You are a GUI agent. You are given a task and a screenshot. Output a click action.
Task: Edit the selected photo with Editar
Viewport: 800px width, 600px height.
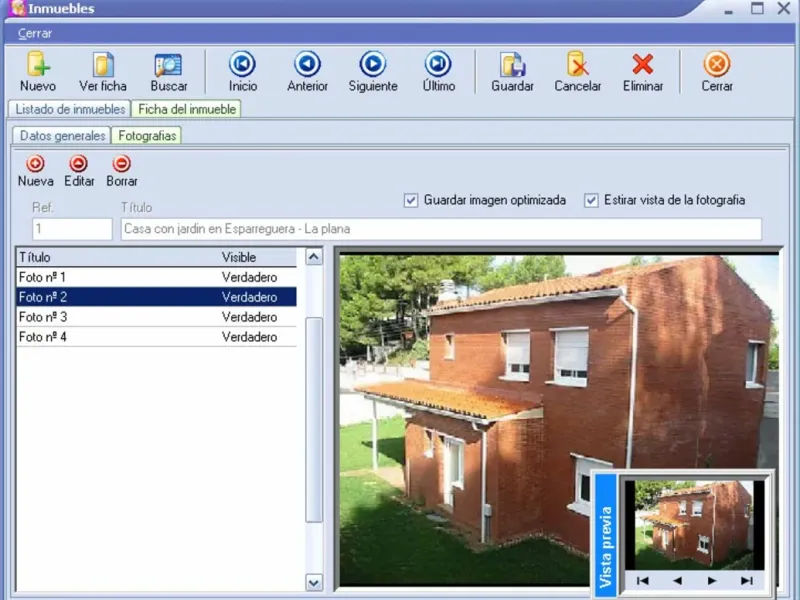[x=79, y=171]
